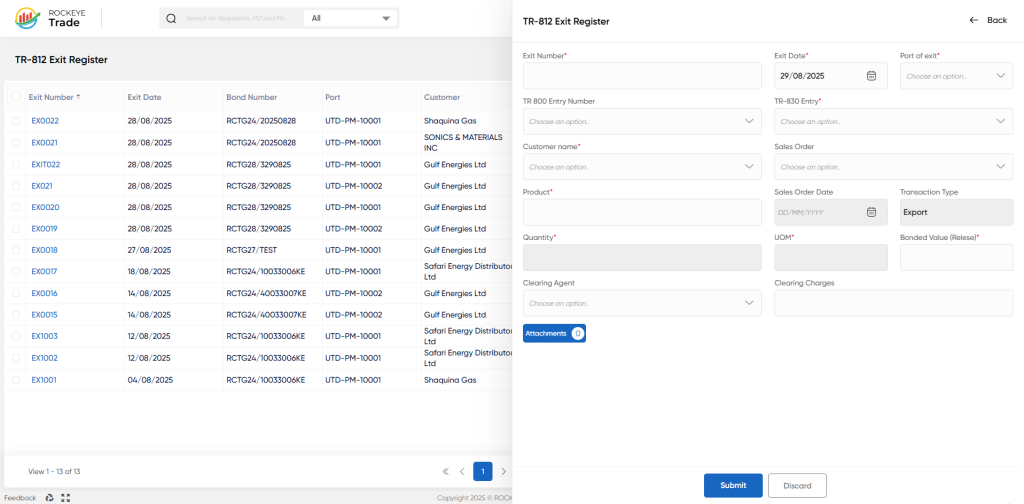Click the Back arrow icon
This screenshot has width=1024, height=504.
(974, 20)
